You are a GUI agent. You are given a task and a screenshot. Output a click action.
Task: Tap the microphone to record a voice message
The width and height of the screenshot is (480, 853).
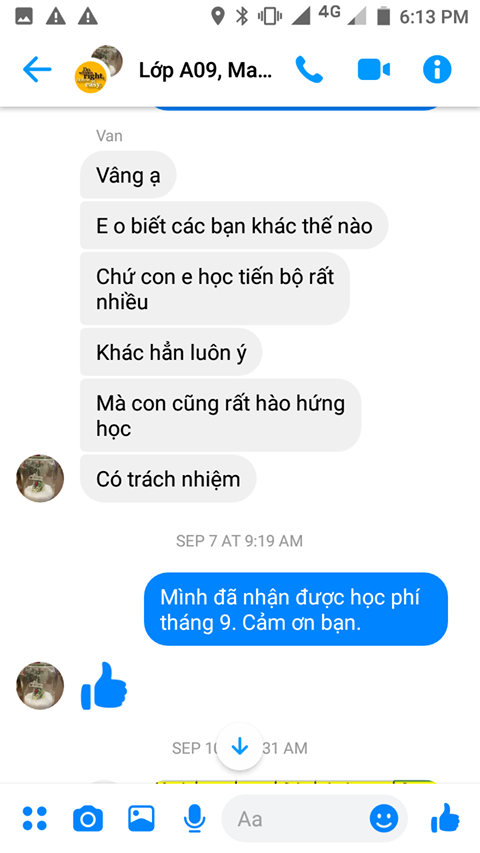[x=194, y=818]
